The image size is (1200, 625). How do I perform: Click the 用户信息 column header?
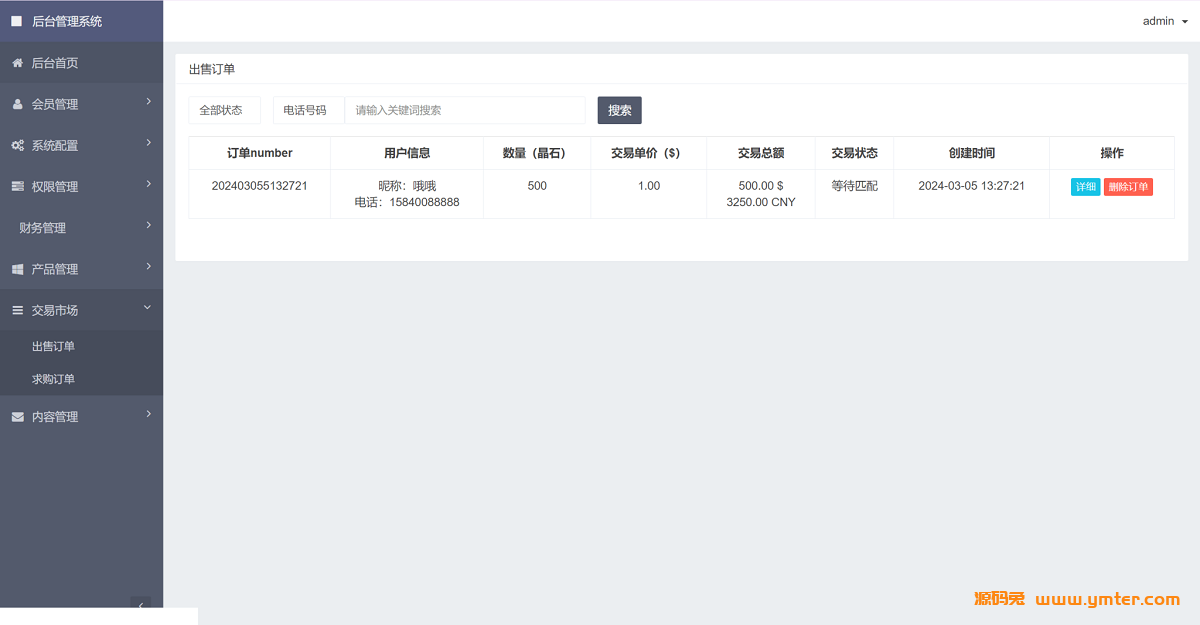coord(407,153)
